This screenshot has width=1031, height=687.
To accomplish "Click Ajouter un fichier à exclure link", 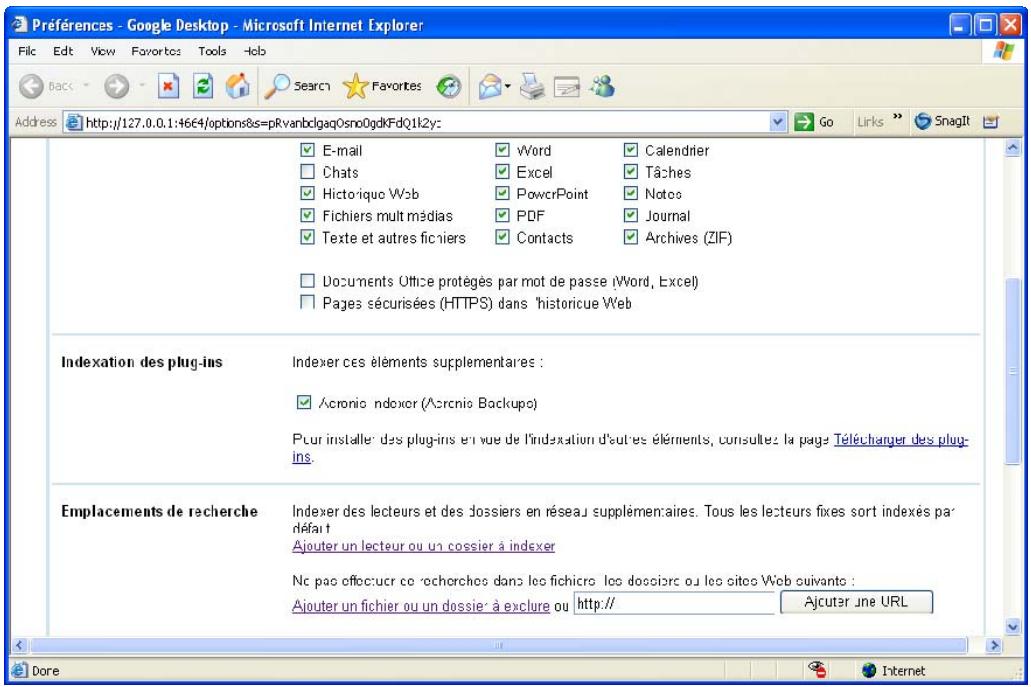I will [421, 605].
